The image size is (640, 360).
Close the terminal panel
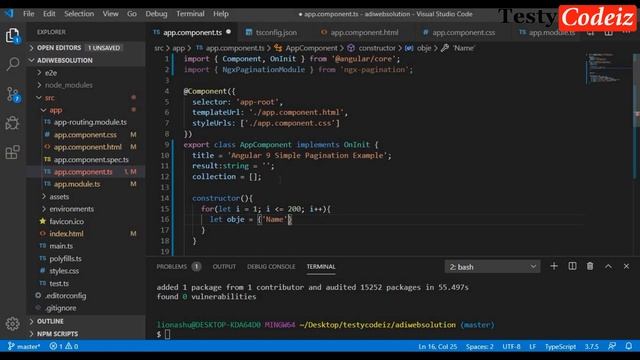tap(626, 266)
